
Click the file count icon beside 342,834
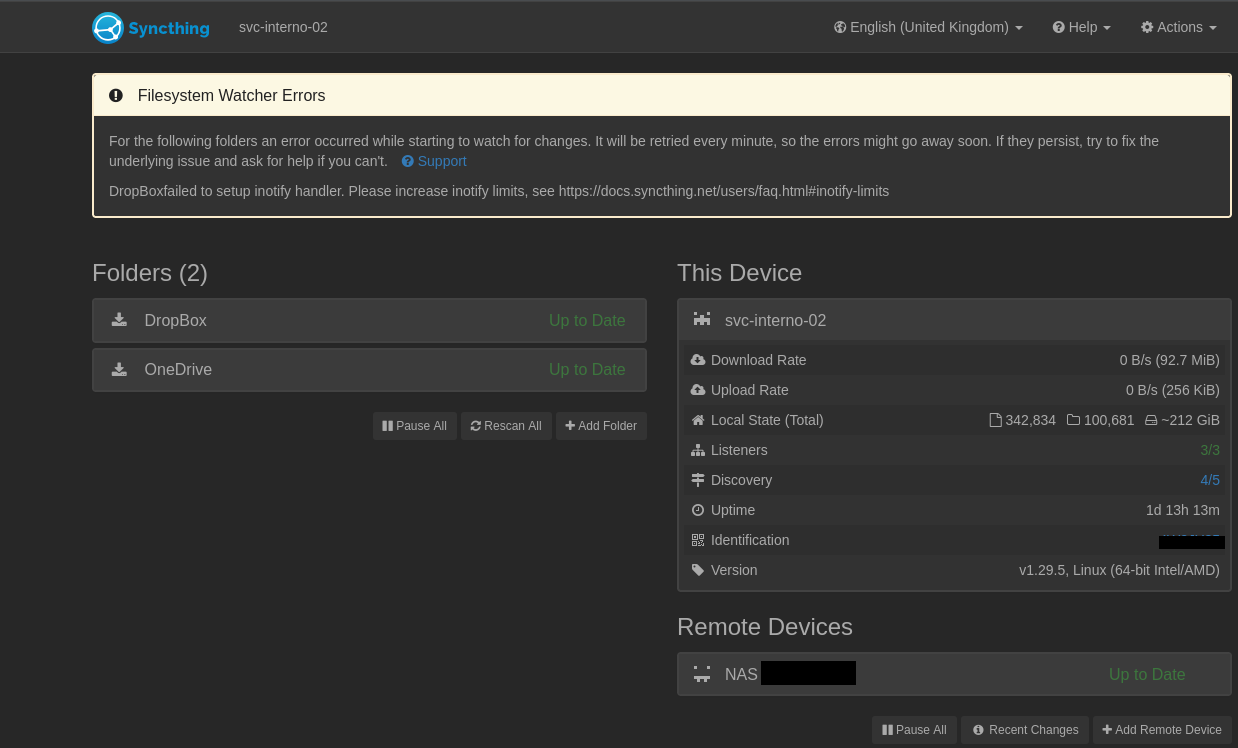995,420
